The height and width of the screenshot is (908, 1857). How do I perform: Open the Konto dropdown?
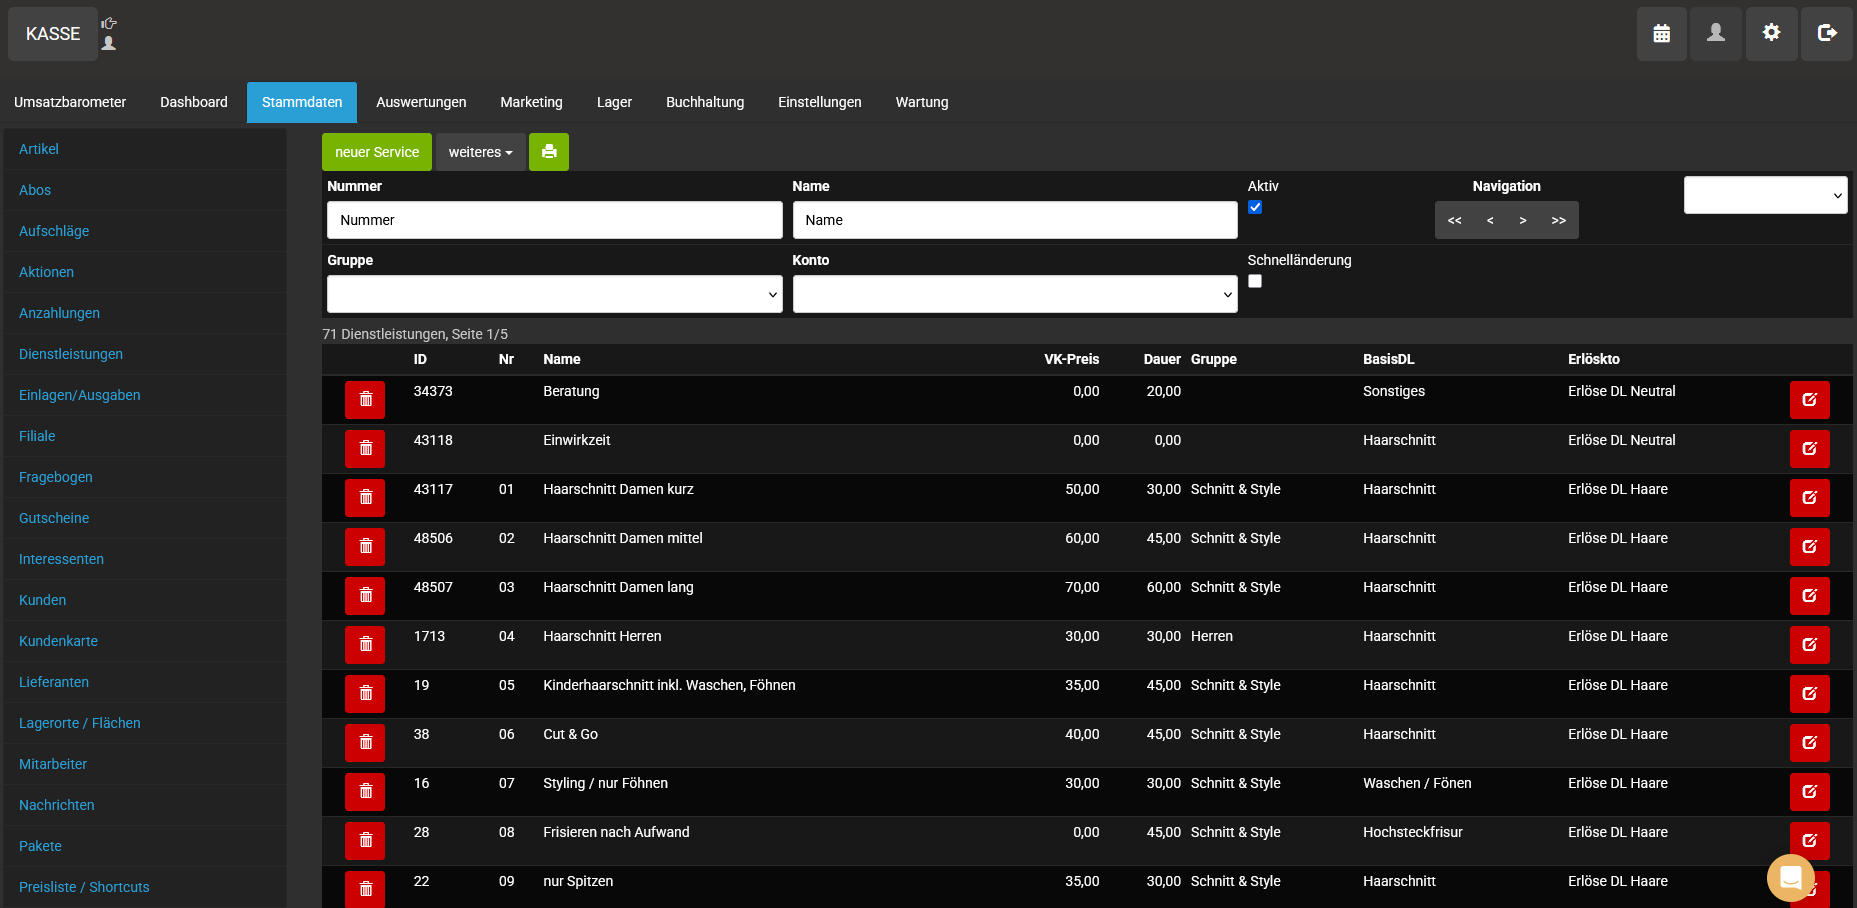point(1014,294)
